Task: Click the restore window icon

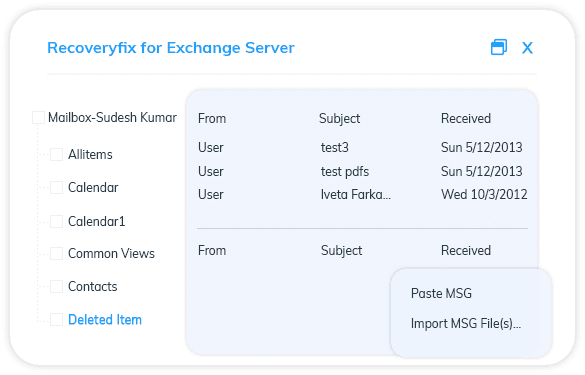Action: pos(499,47)
